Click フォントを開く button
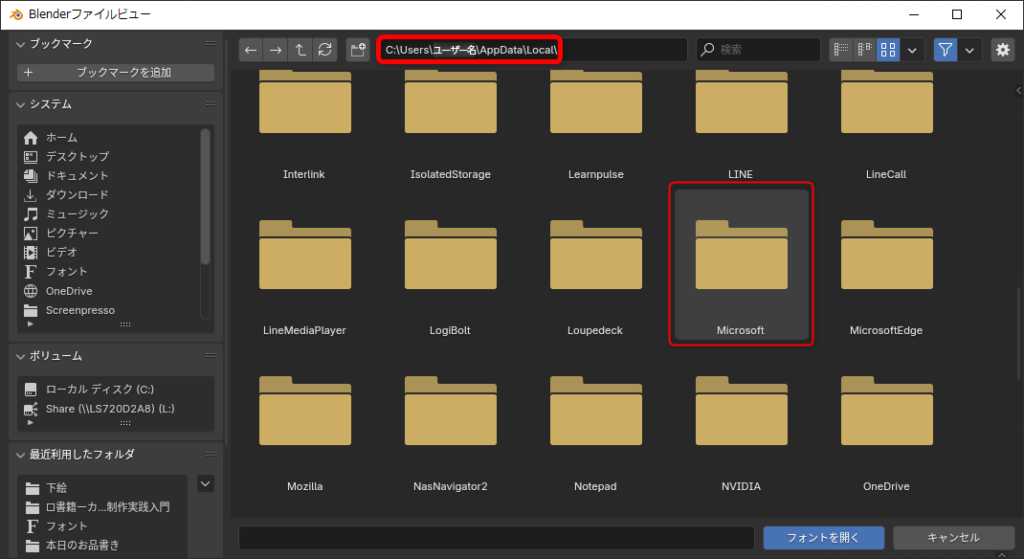This screenshot has height=559, width=1024. (823, 538)
